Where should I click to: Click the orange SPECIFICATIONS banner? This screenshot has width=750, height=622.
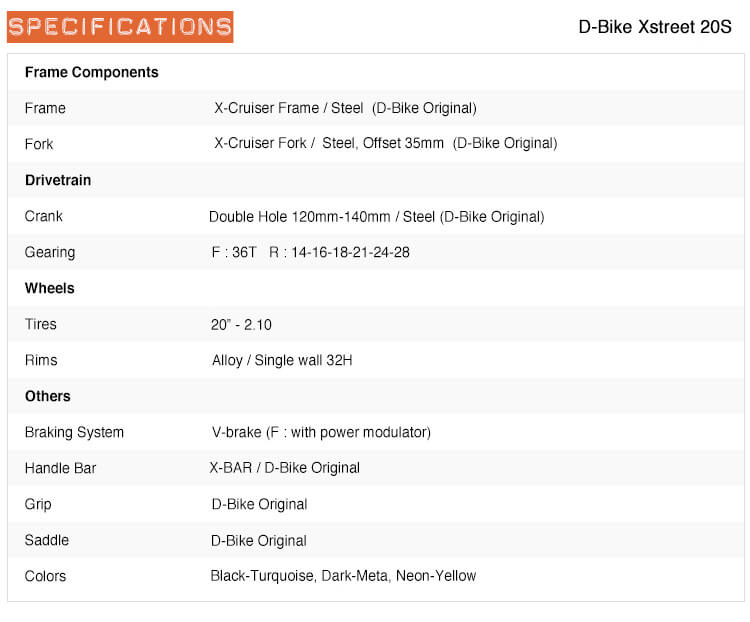click(x=120, y=27)
